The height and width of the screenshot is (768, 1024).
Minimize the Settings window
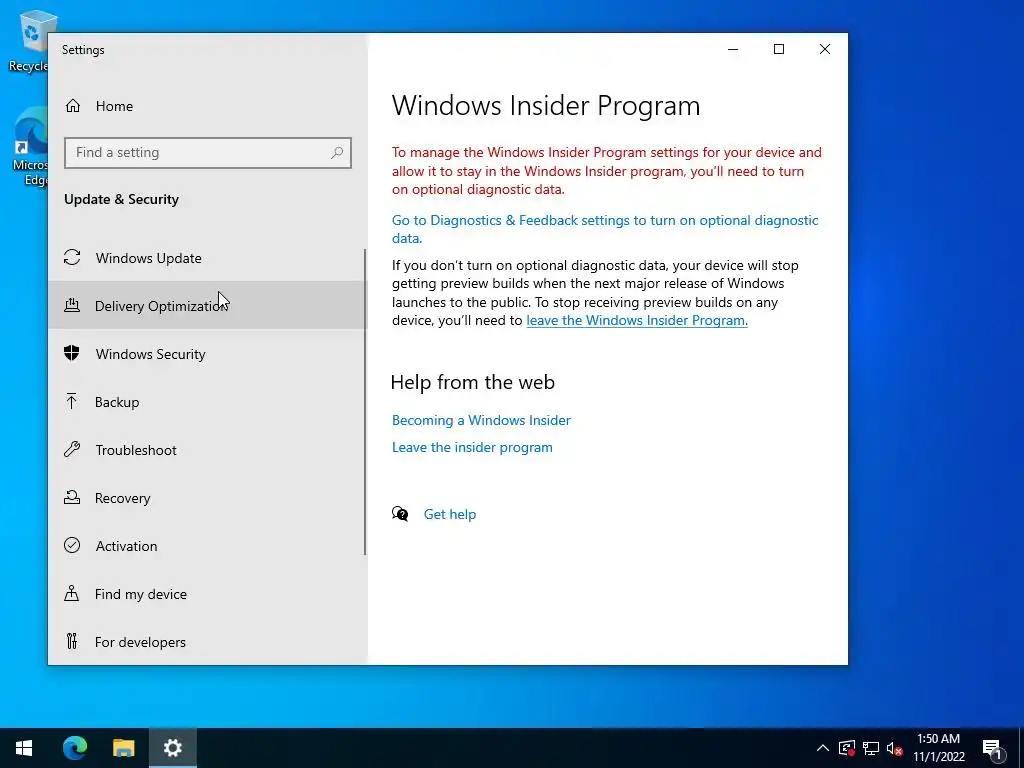click(733, 50)
